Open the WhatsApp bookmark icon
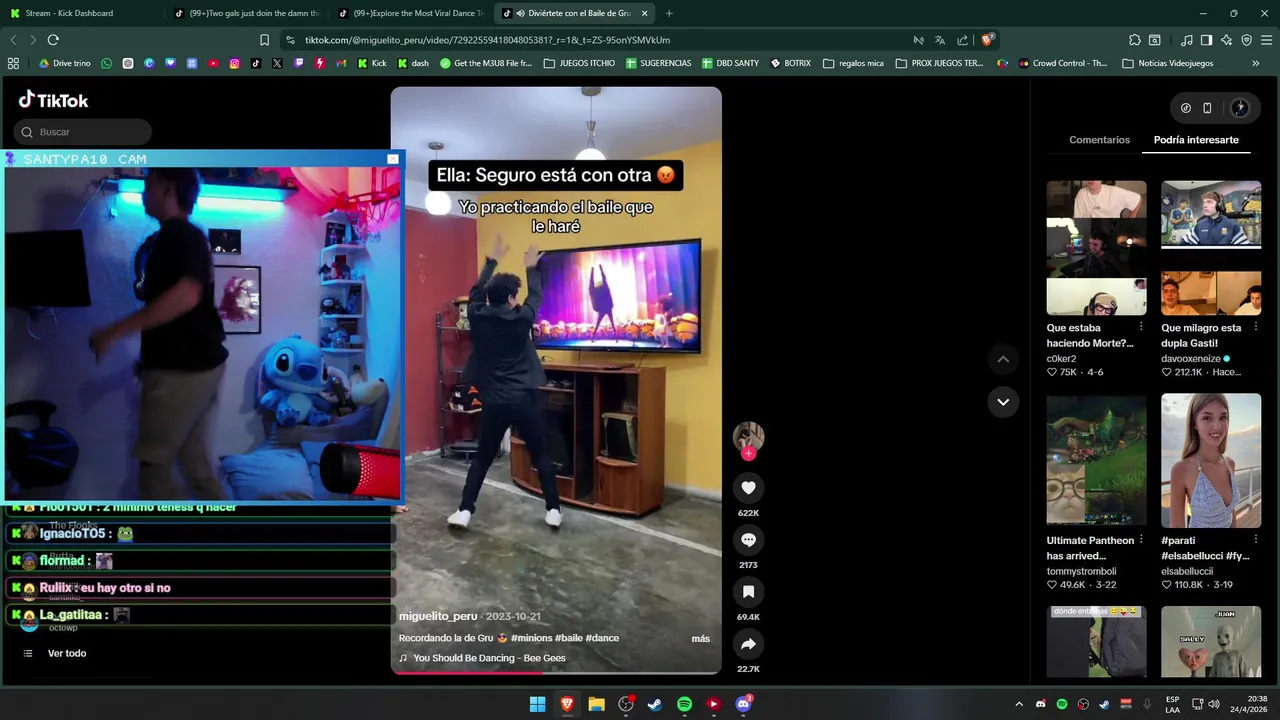 pyautogui.click(x=107, y=63)
